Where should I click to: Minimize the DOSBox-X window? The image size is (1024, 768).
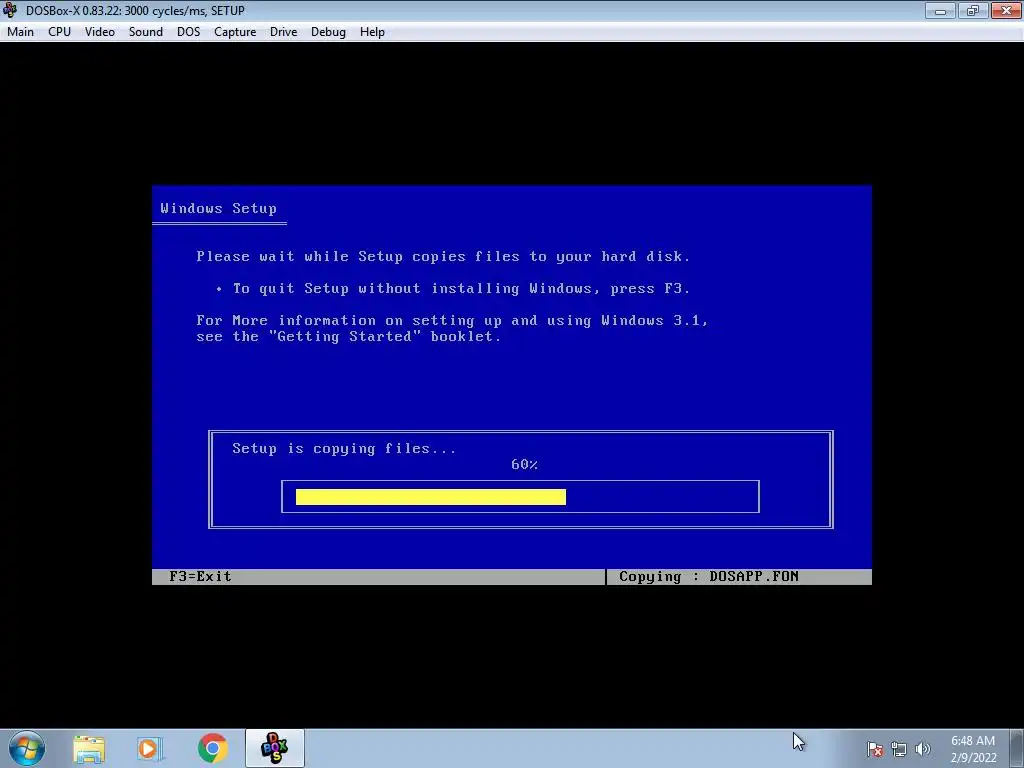[940, 10]
